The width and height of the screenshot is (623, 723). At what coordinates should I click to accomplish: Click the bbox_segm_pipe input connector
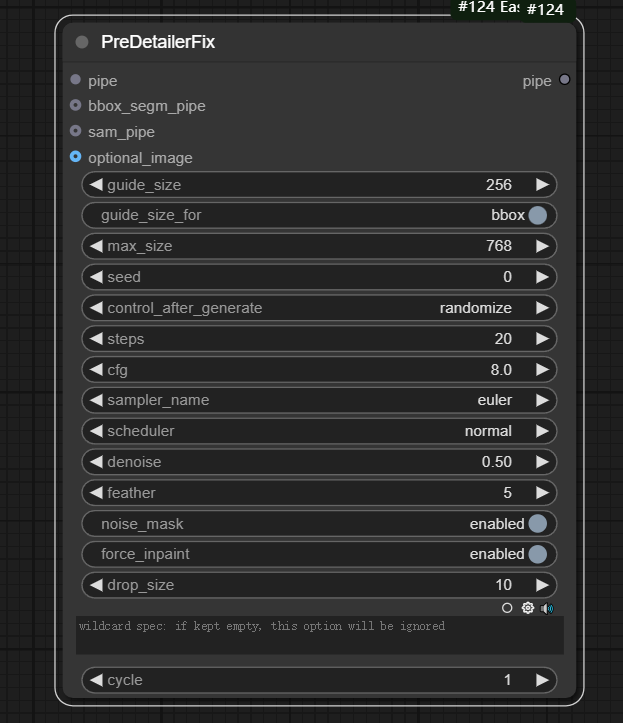[76, 105]
